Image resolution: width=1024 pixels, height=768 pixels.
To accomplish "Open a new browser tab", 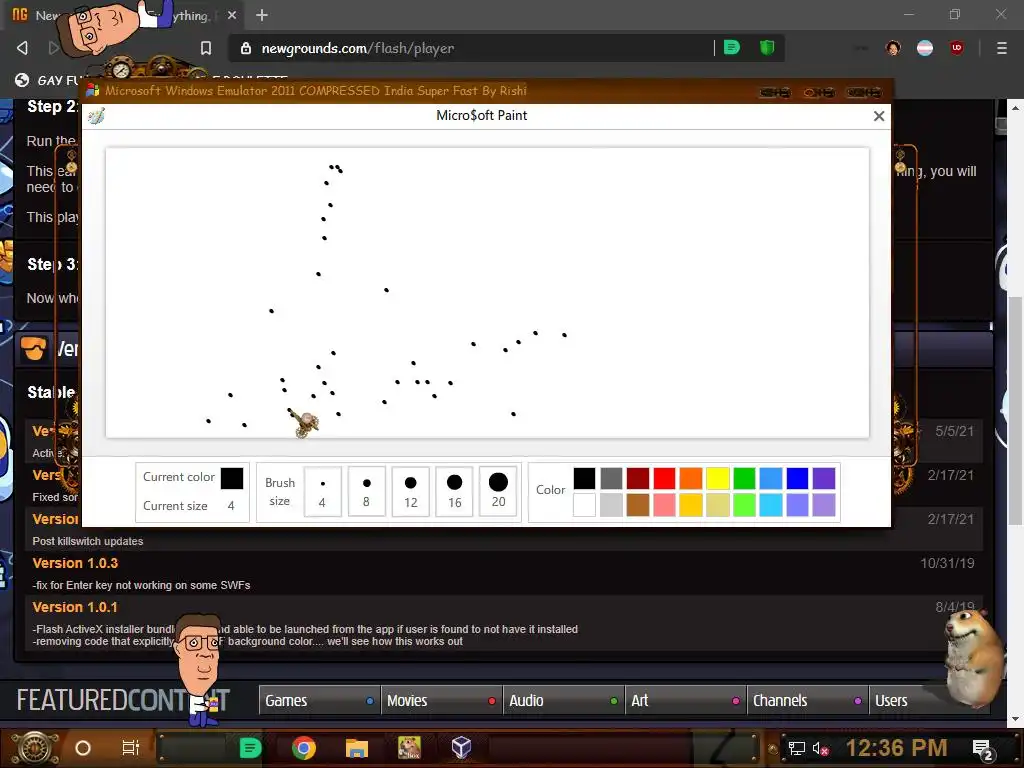I will click(262, 15).
